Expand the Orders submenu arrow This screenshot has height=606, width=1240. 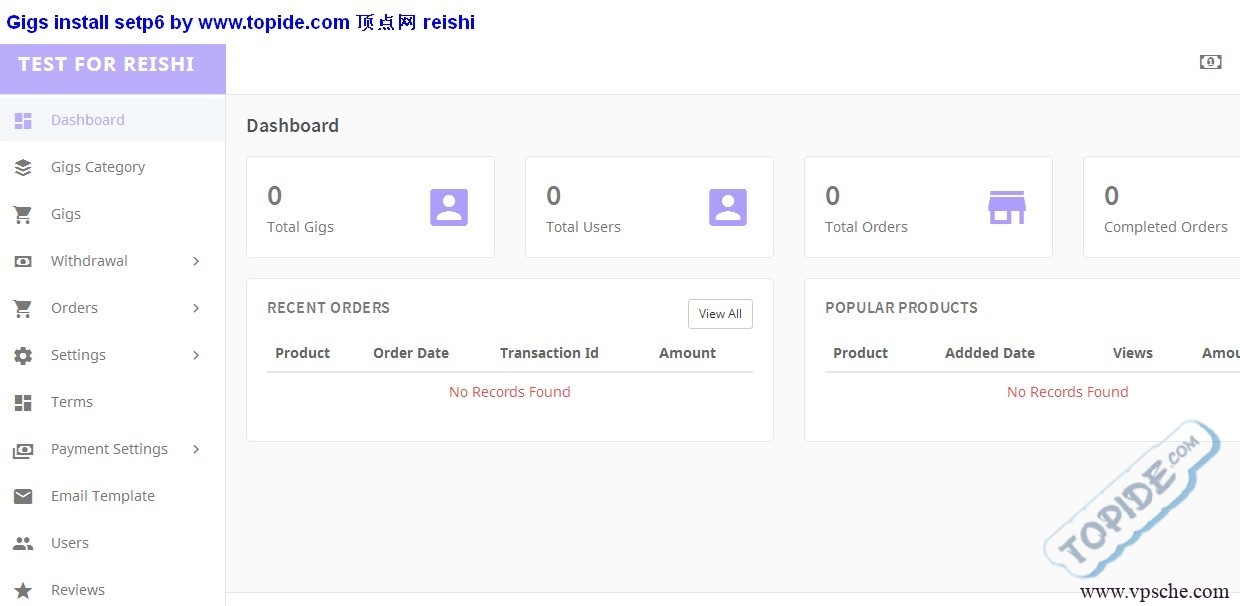coord(196,308)
